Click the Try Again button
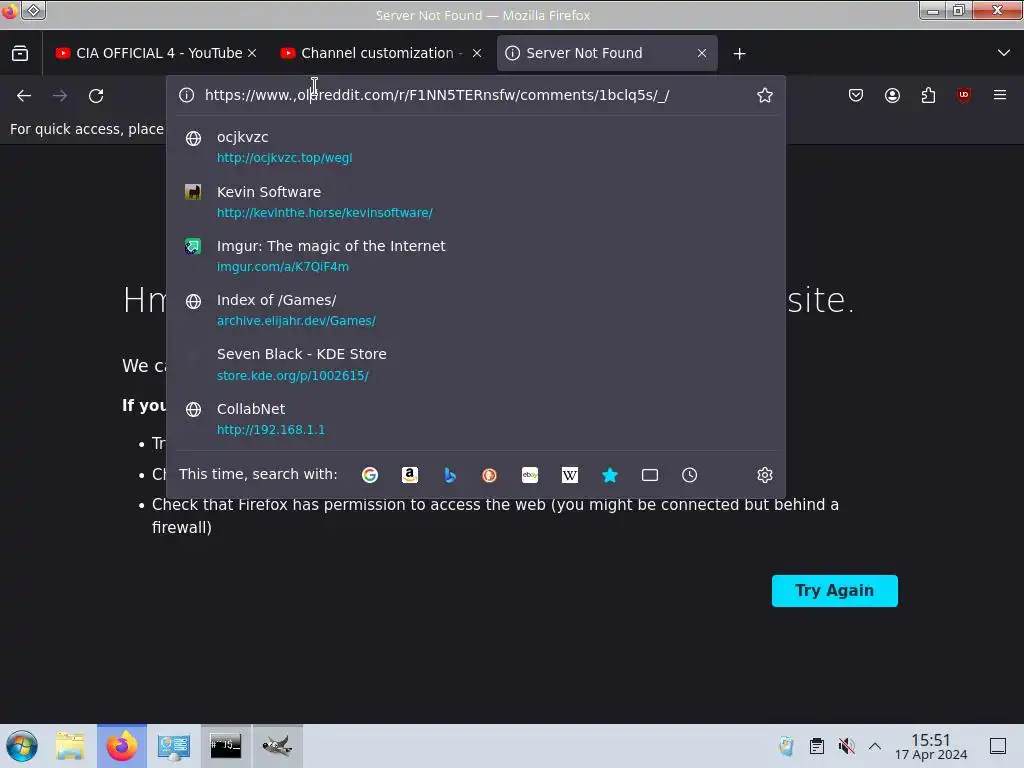Image resolution: width=1024 pixels, height=768 pixels. click(835, 590)
